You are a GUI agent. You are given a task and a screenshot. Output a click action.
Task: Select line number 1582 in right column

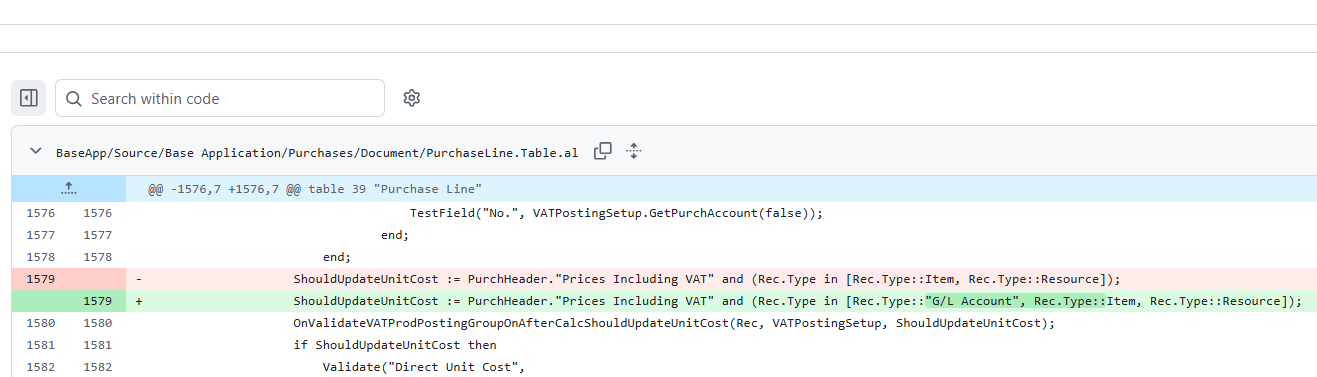click(97, 367)
